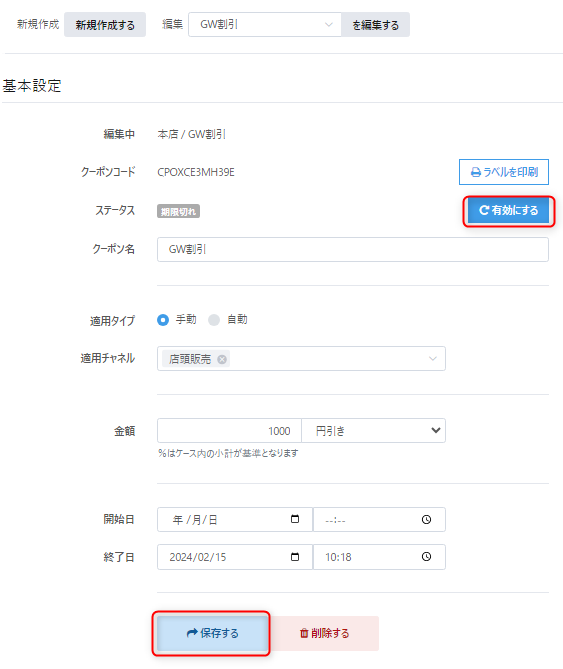Click the 金額 amount input showing 1000
563x669 pixels.
[229, 430]
